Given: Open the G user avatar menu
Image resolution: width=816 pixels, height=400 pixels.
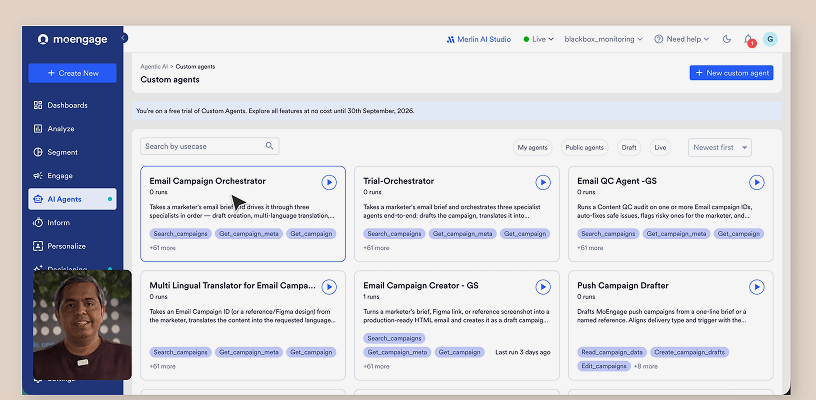Looking at the screenshot, I should [x=770, y=39].
